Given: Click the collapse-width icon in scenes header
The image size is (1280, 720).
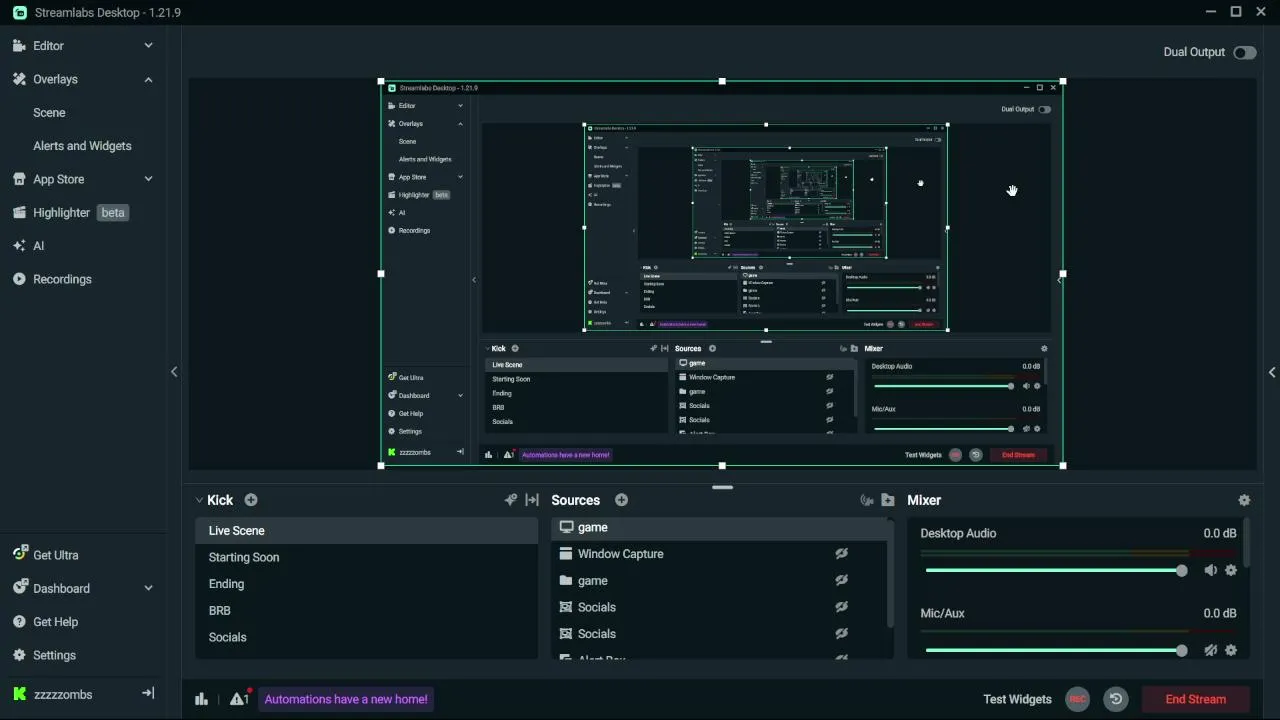Looking at the screenshot, I should (532, 500).
